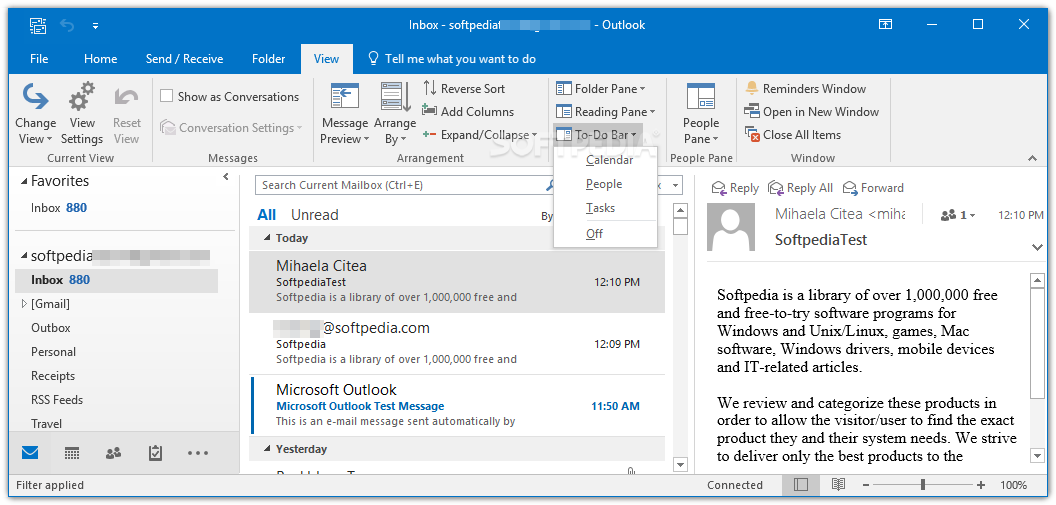Click the To-Do Bar dropdown button
Viewport: 1056px width, 505px height.
tap(597, 135)
